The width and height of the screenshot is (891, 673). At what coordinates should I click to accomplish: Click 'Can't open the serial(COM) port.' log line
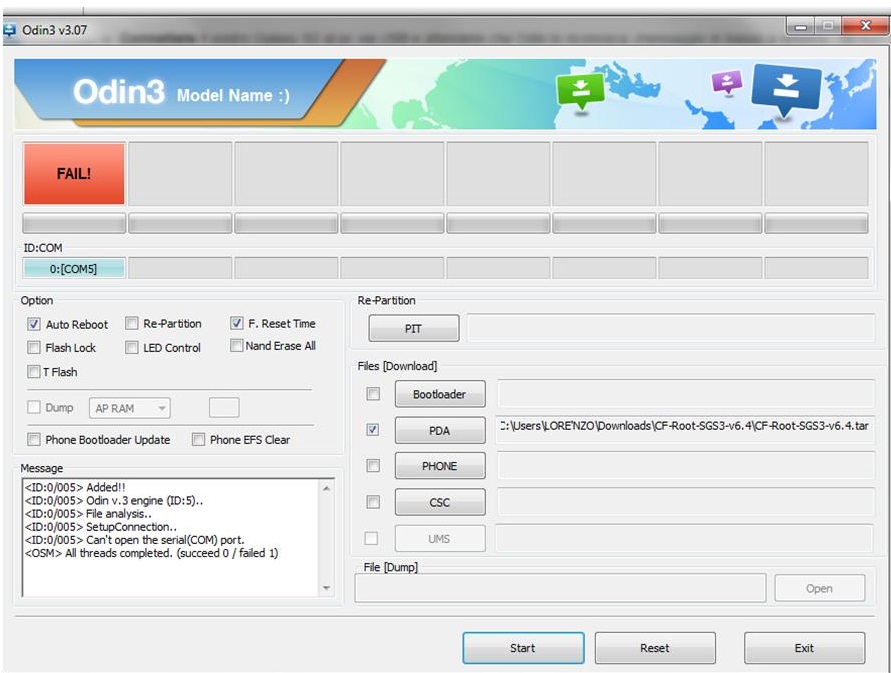point(134,540)
